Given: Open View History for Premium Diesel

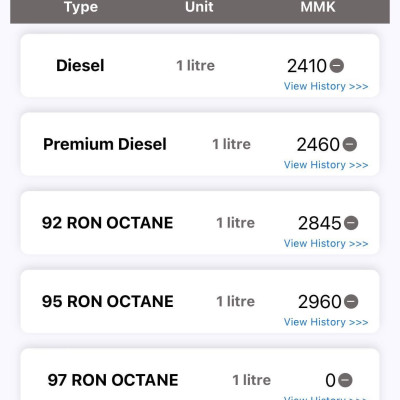Looking at the screenshot, I should point(326,165).
